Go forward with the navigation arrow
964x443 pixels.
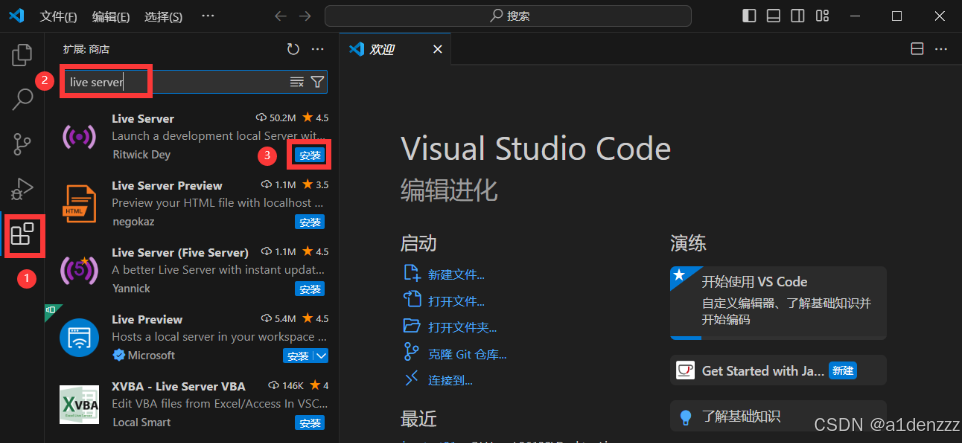(305, 16)
